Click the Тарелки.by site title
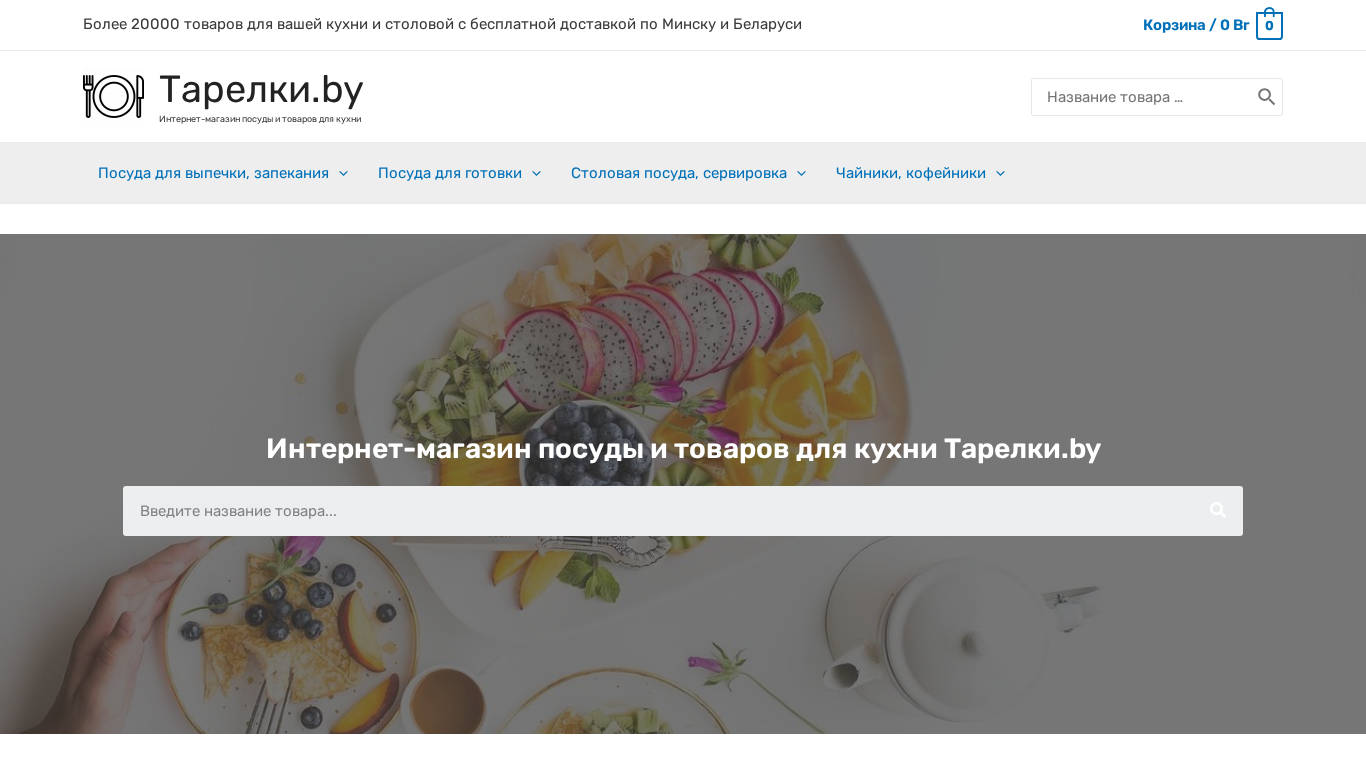The image size is (1366, 768). tap(261, 90)
